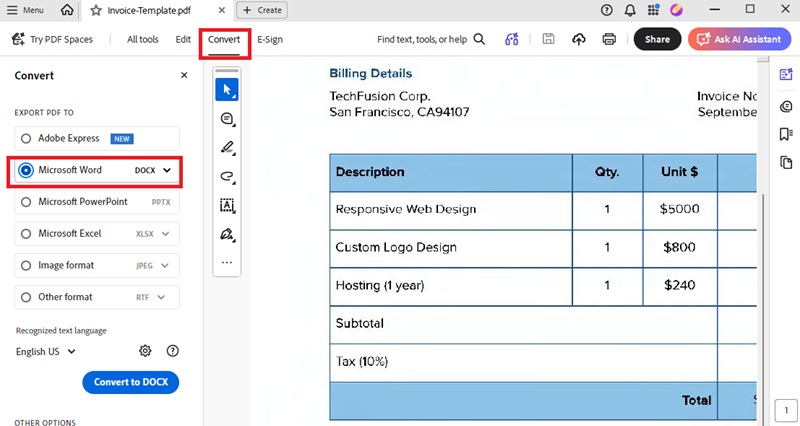The height and width of the screenshot is (426, 800).
Task: Click the Create new tab button
Action: (262, 10)
